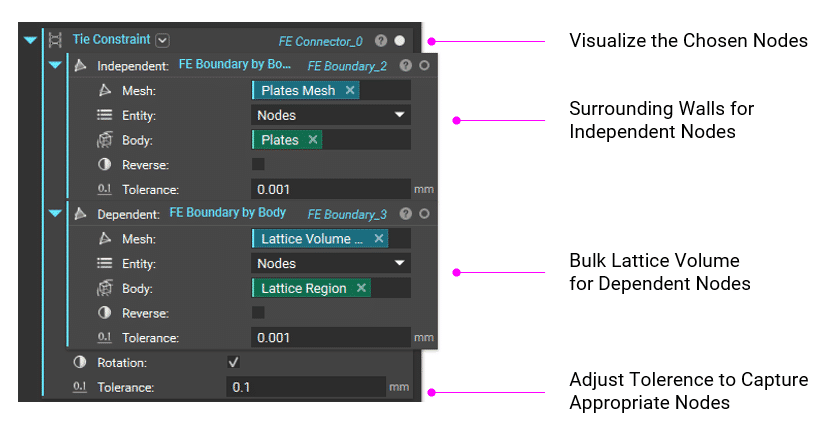Enable the Reverse checkbox under Dependent

(x=258, y=312)
